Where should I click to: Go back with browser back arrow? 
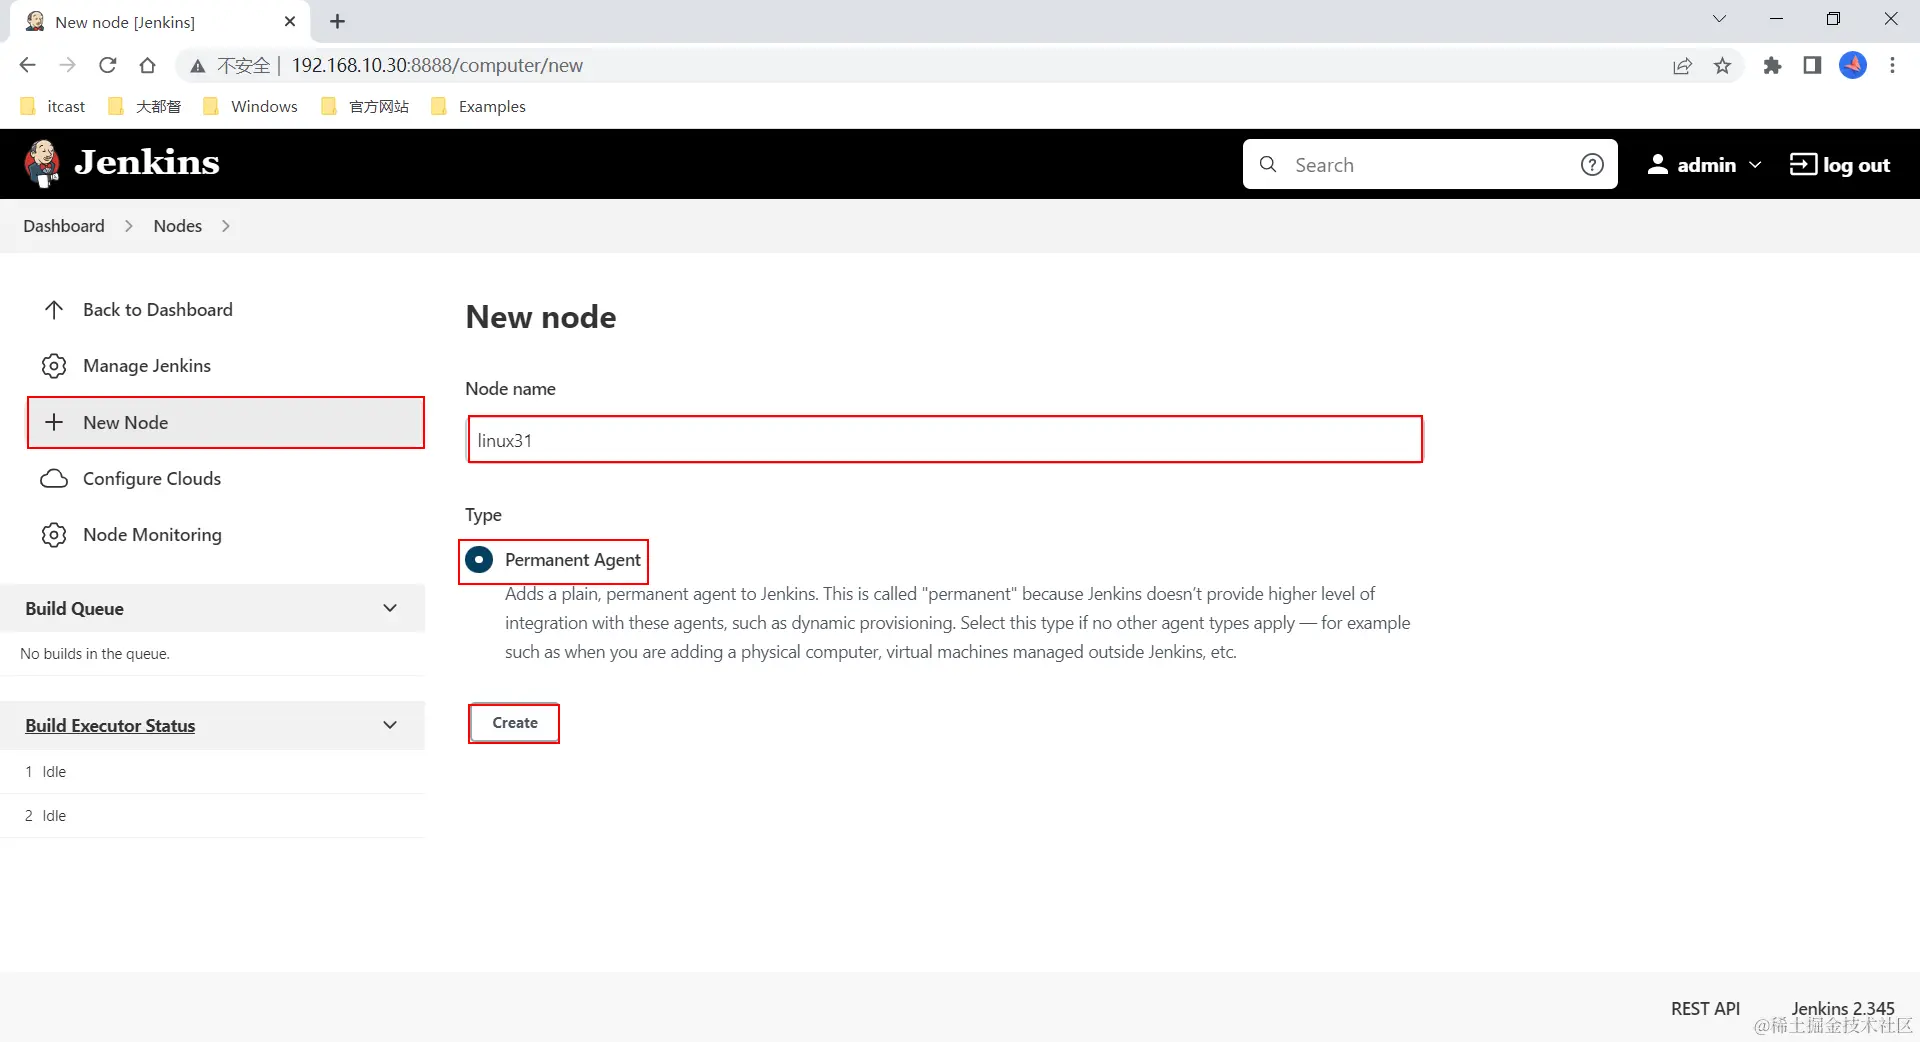(x=27, y=65)
